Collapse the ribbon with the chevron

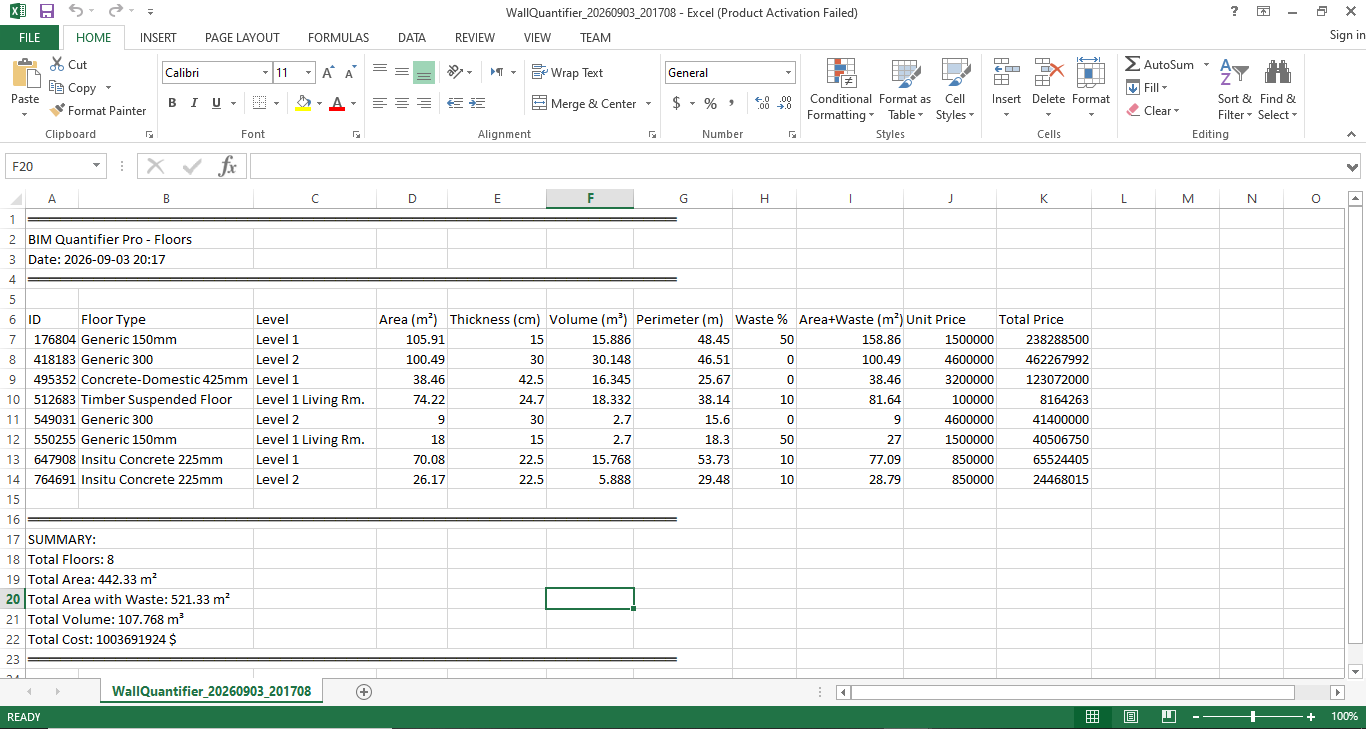[x=1351, y=134]
